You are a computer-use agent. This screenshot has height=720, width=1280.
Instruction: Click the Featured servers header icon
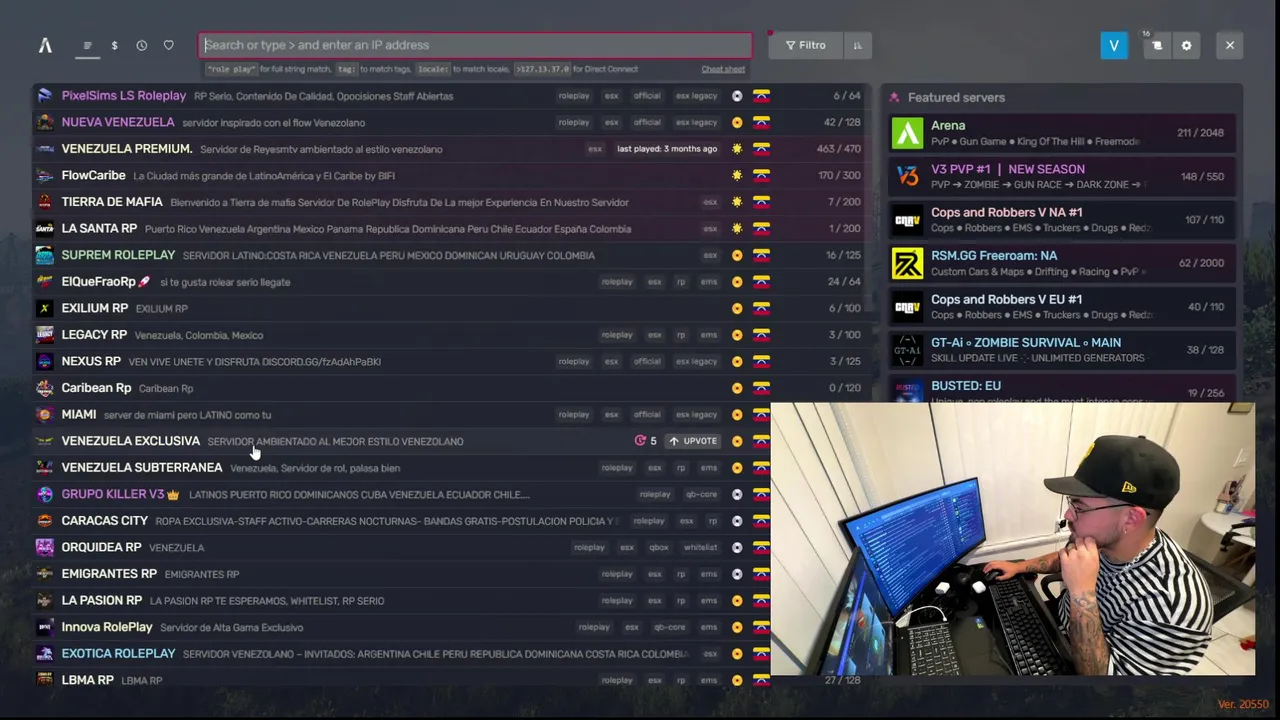894,97
